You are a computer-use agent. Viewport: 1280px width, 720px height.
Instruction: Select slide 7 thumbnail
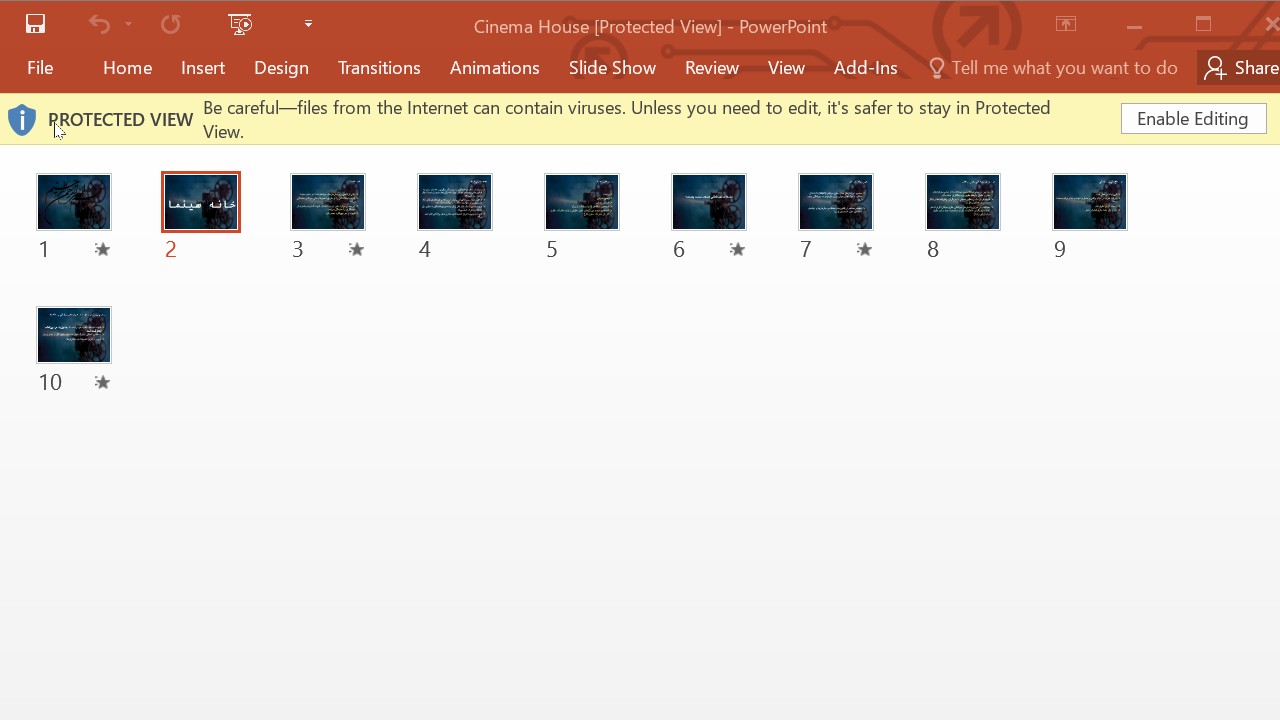pos(836,202)
